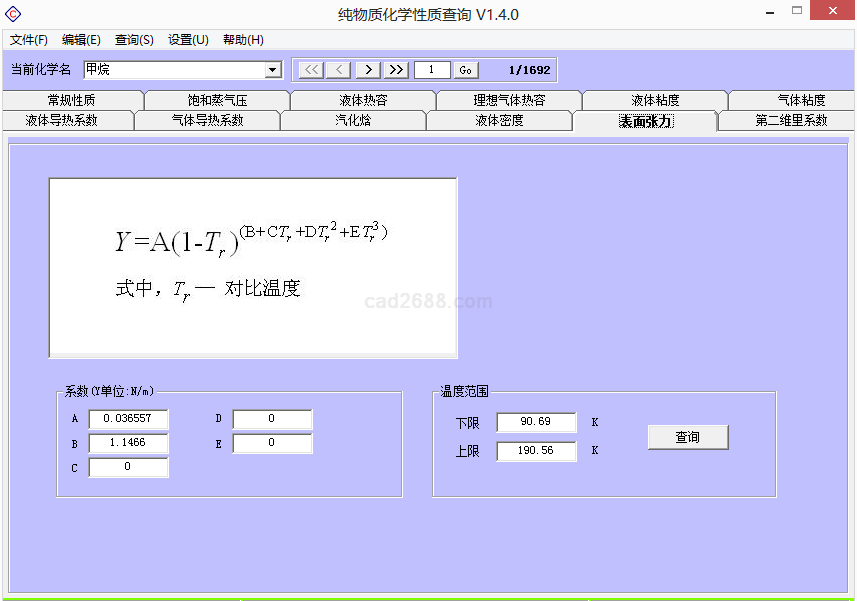This screenshot has height=601, width=857.
Task: Click the coefficient A value field
Action: 128,419
